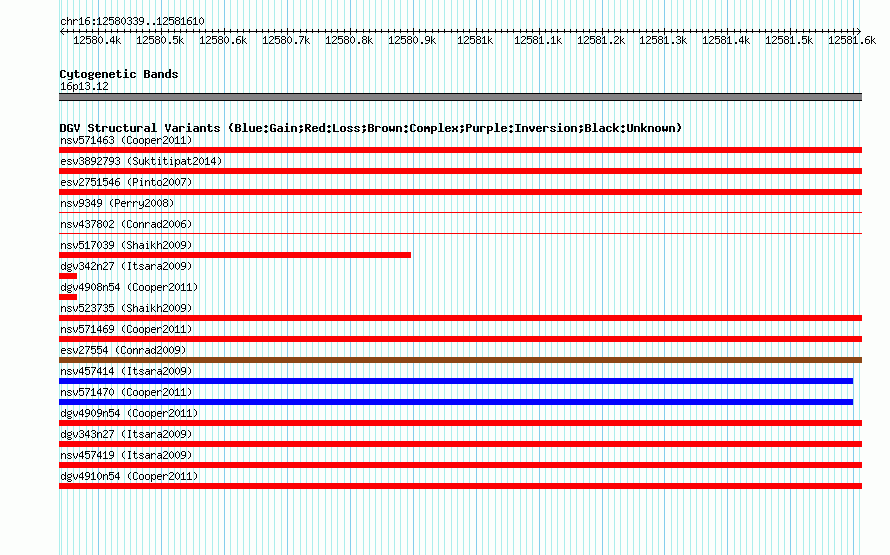Click the shorter red bar under nsv517039

coord(235,255)
